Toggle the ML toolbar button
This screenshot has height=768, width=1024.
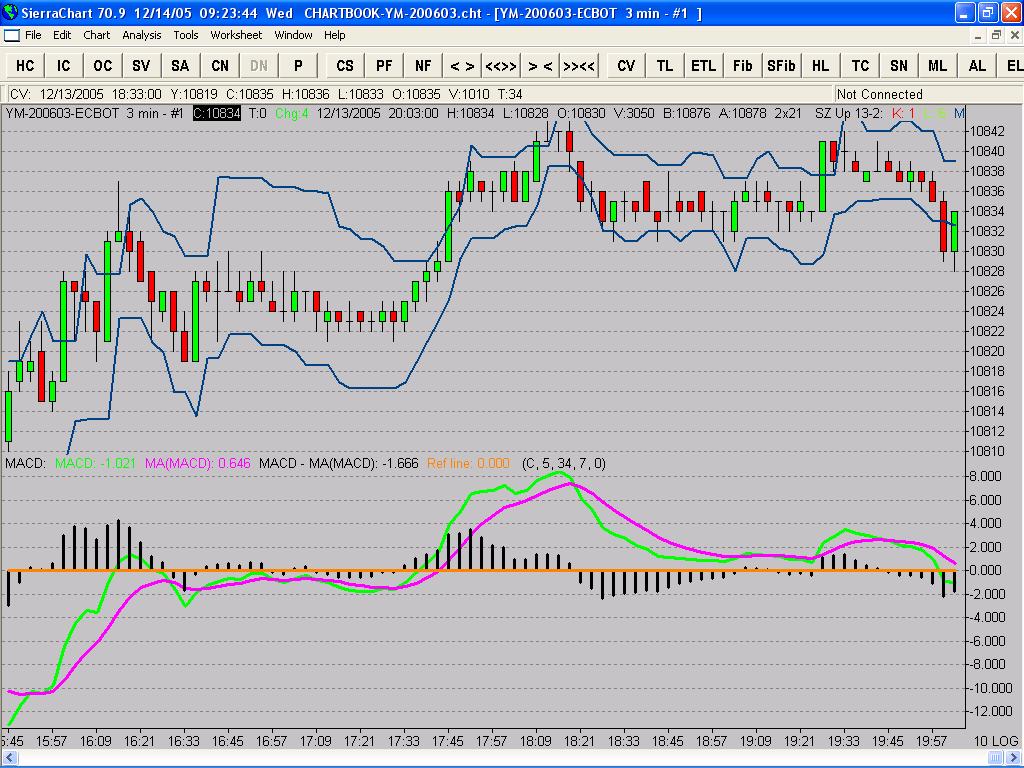(937, 66)
